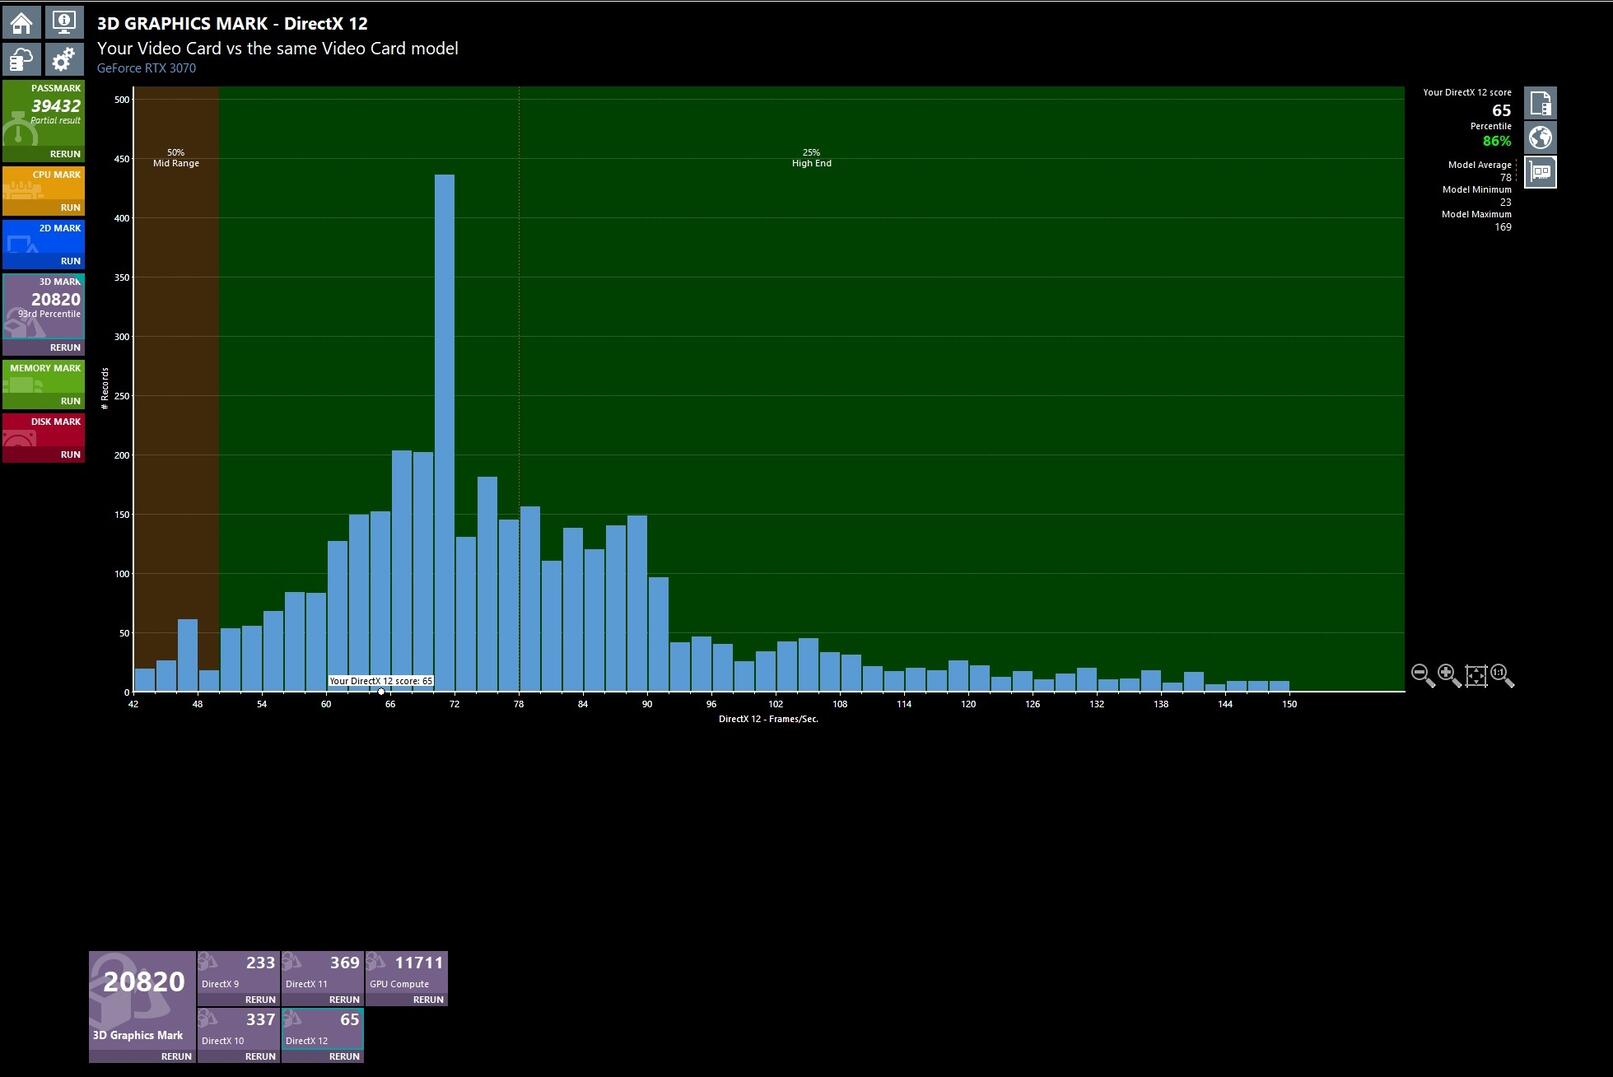Open the System Information monitor icon
1613x1077 pixels.
click(63, 22)
